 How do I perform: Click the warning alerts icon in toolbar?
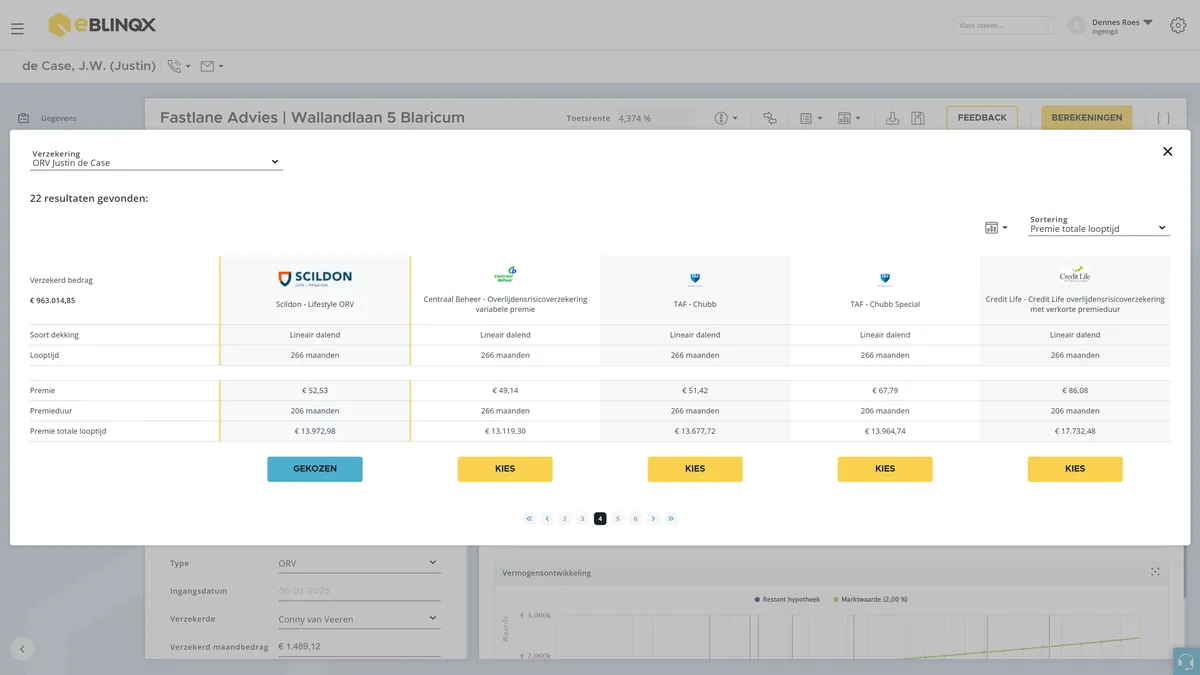point(726,118)
